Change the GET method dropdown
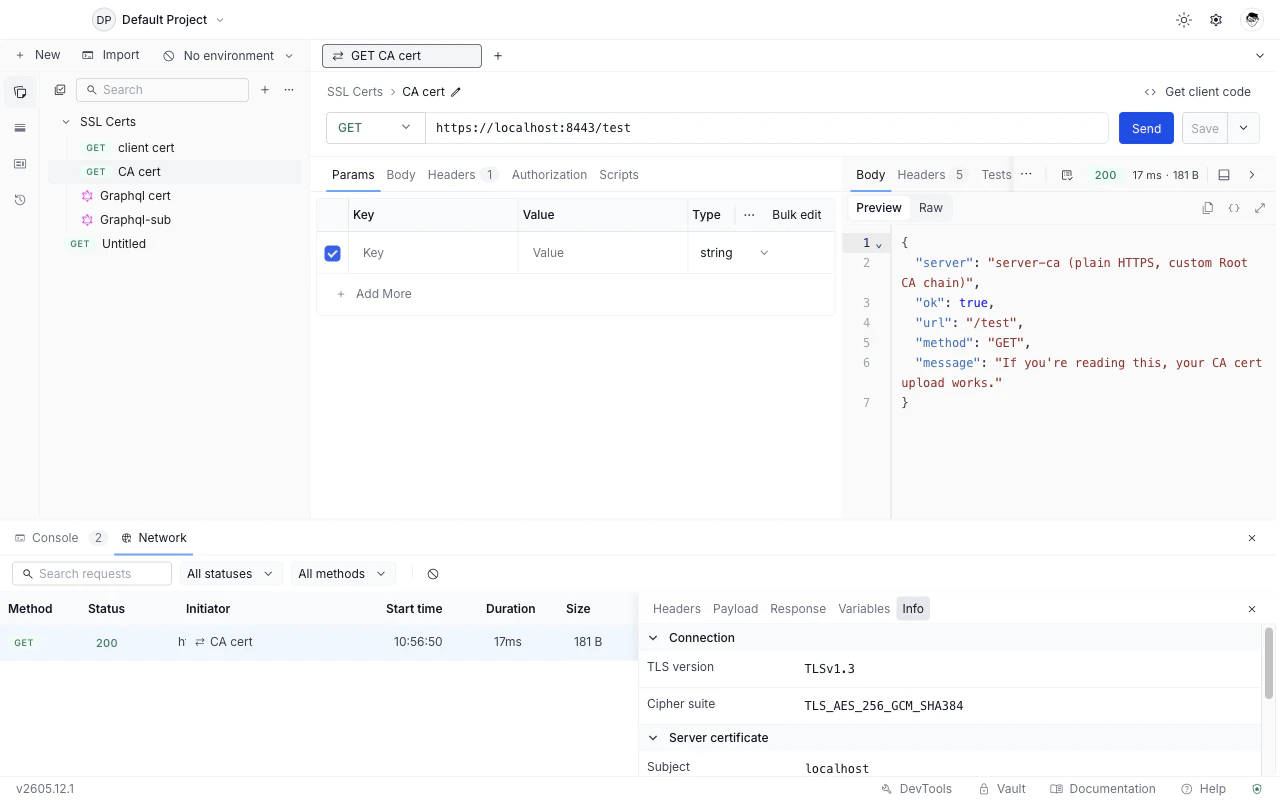The image size is (1280, 800). coord(375,128)
